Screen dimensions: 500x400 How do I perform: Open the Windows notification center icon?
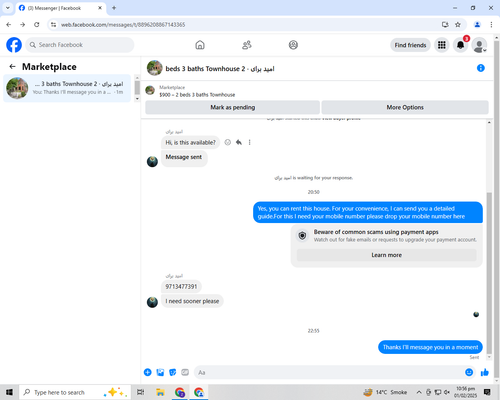pyautogui.click(x=487, y=392)
